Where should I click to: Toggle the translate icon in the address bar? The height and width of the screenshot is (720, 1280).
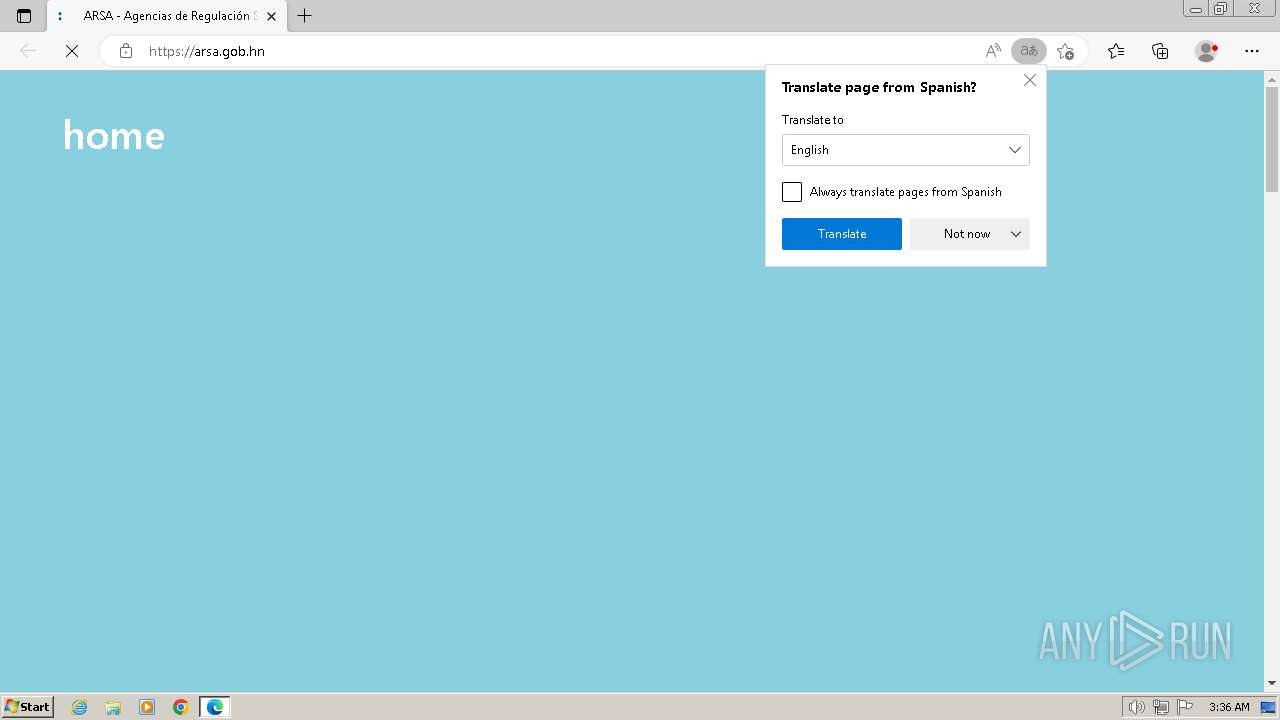1029,51
